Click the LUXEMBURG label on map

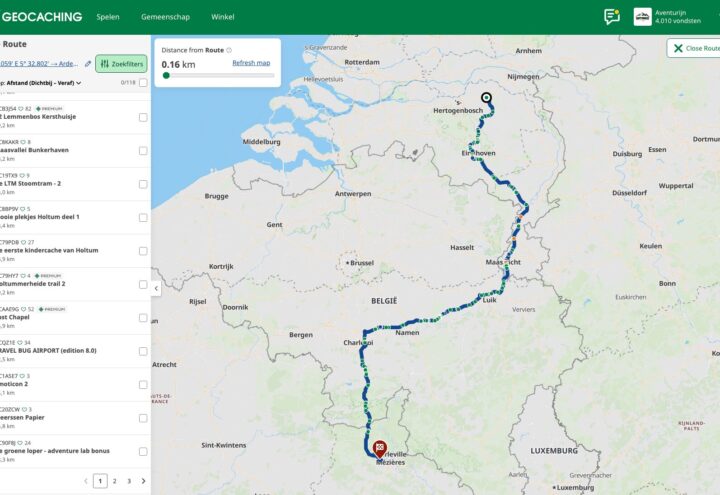[x=554, y=450]
